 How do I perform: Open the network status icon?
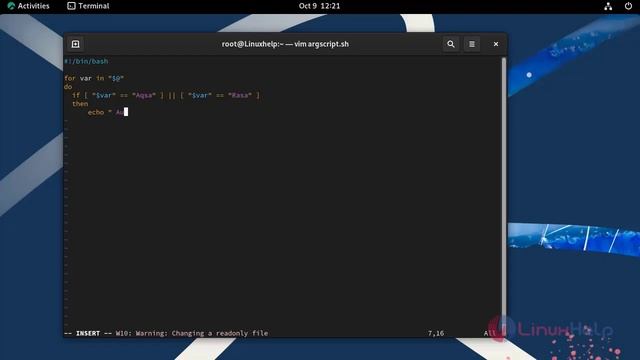608,6
